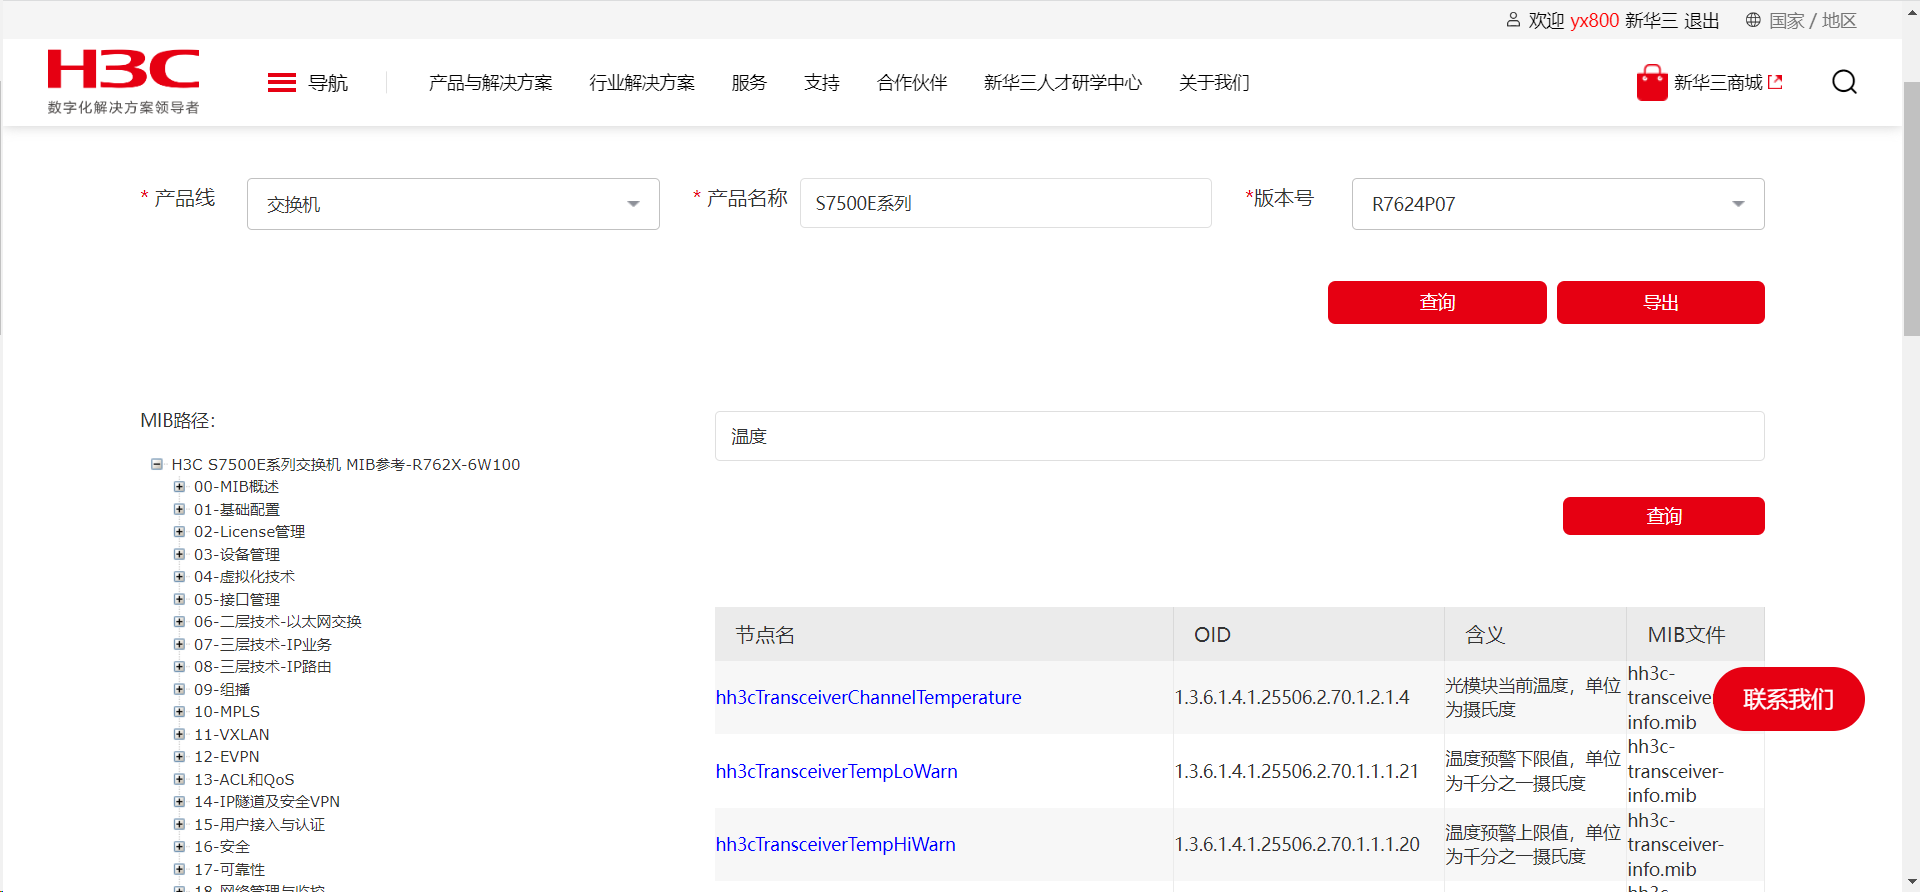
Task: Expand the 16-安全 tree node
Action: click(x=179, y=847)
